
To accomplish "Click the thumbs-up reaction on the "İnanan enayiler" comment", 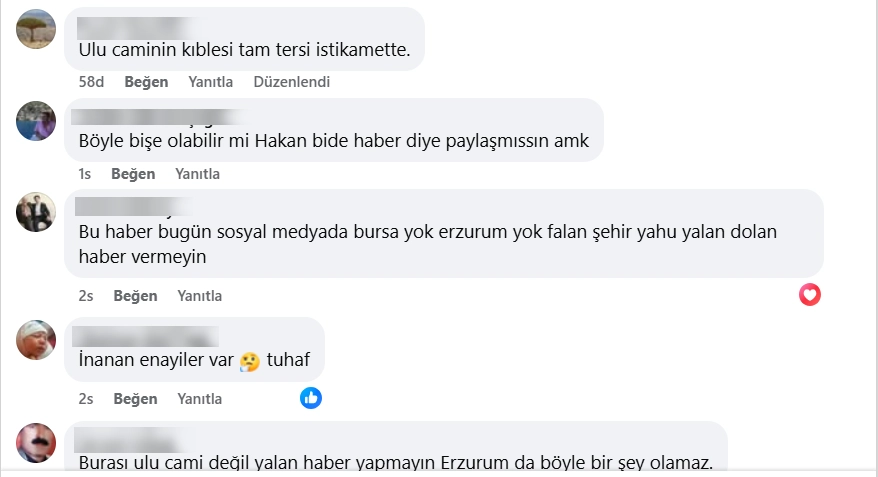I will click(x=311, y=398).
